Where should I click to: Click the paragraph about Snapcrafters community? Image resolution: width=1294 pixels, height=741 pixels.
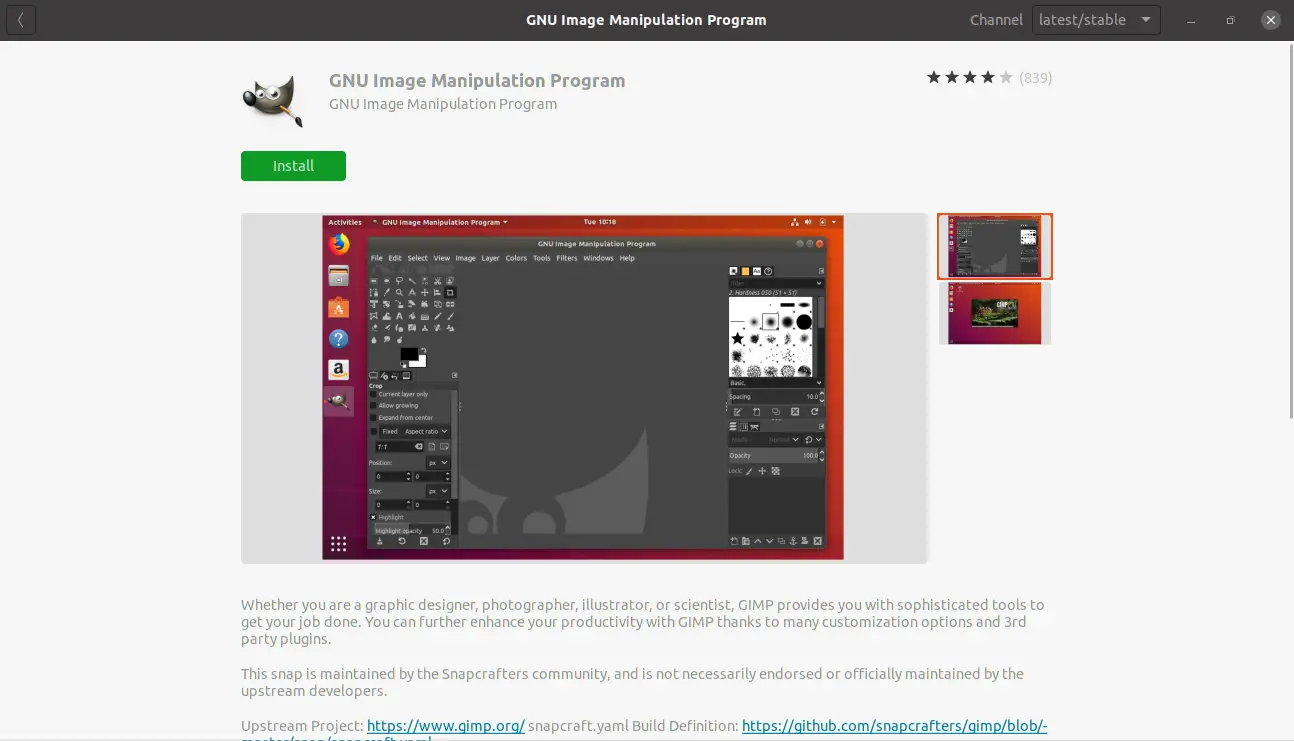click(x=632, y=682)
